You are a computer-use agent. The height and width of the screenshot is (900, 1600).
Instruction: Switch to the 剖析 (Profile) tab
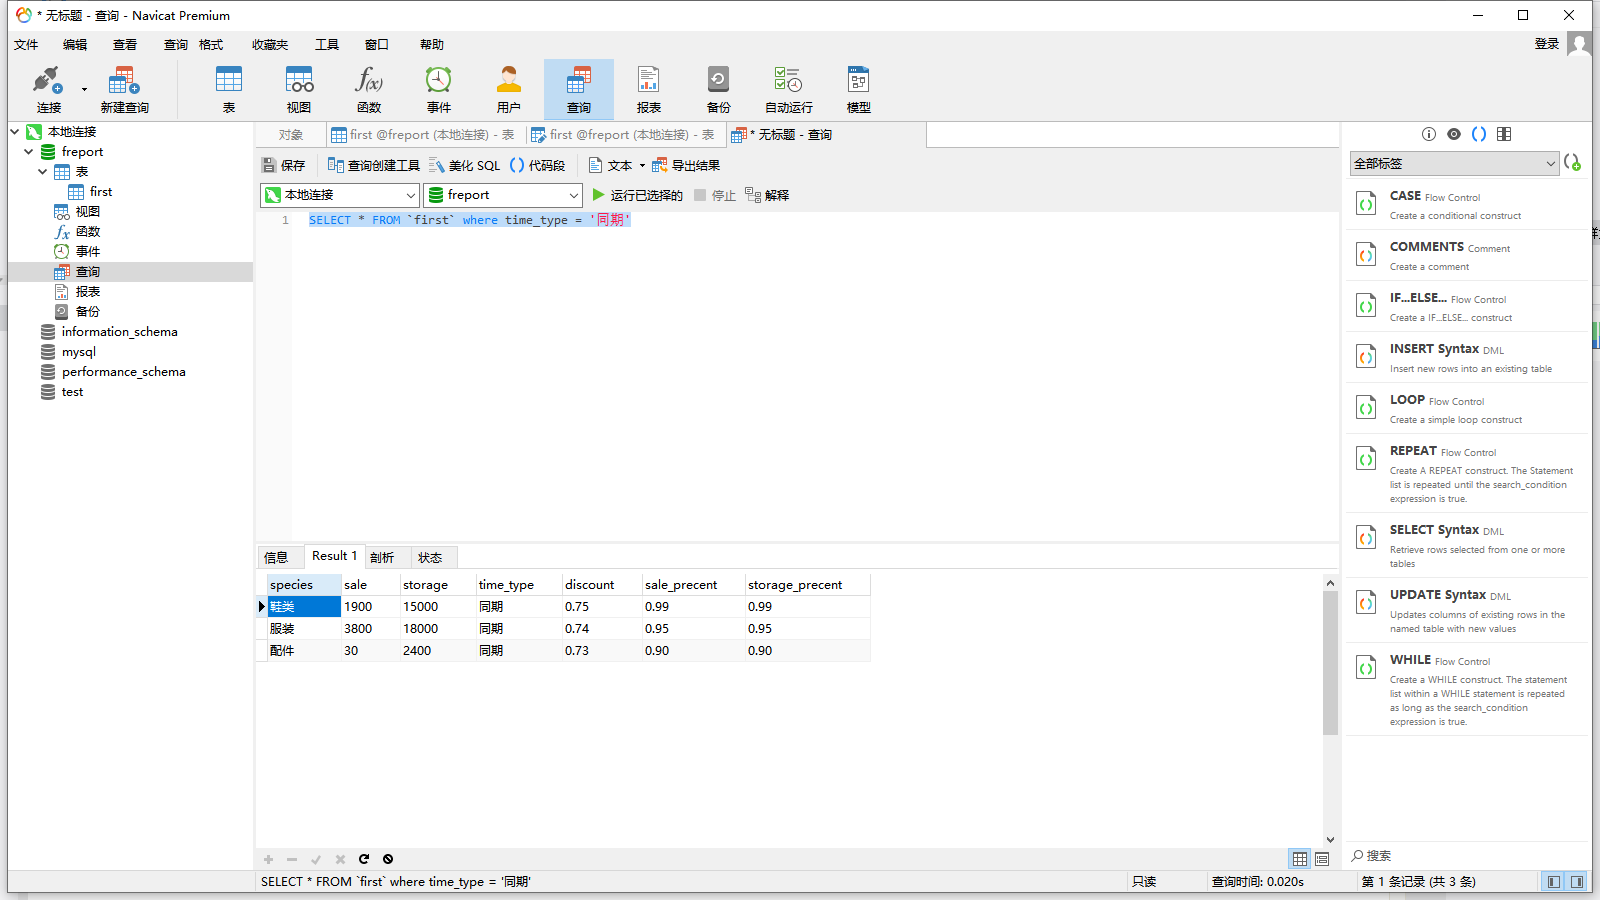(382, 558)
